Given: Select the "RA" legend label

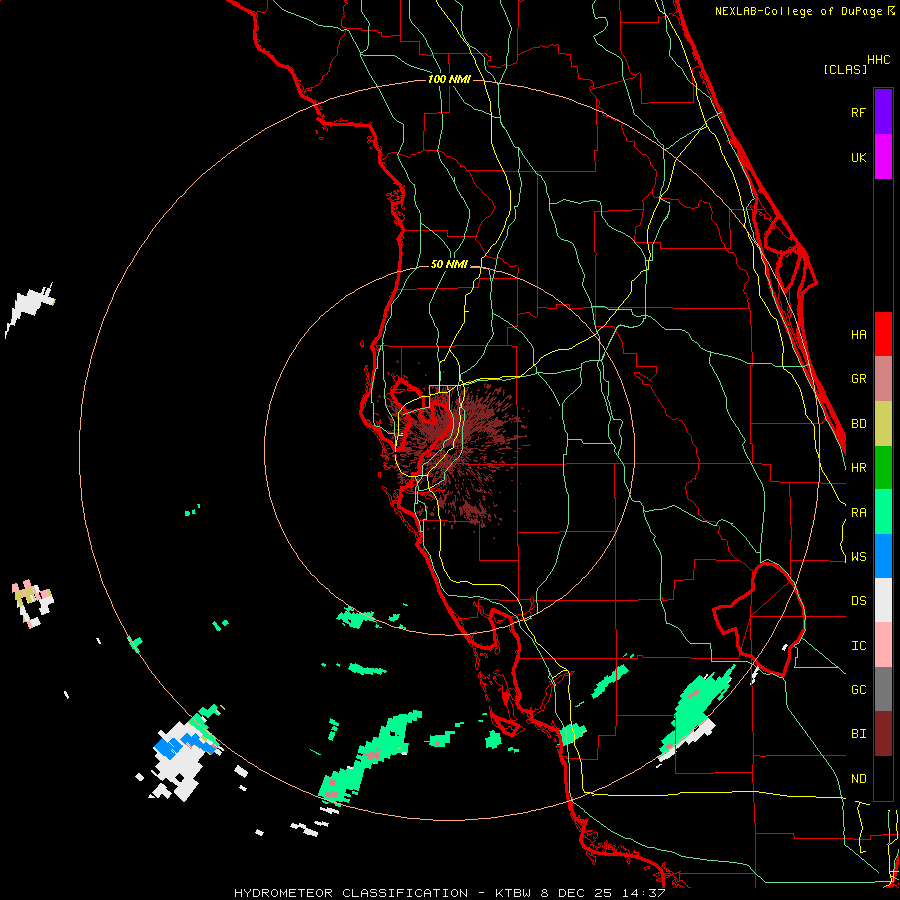Looking at the screenshot, I should [x=858, y=512].
